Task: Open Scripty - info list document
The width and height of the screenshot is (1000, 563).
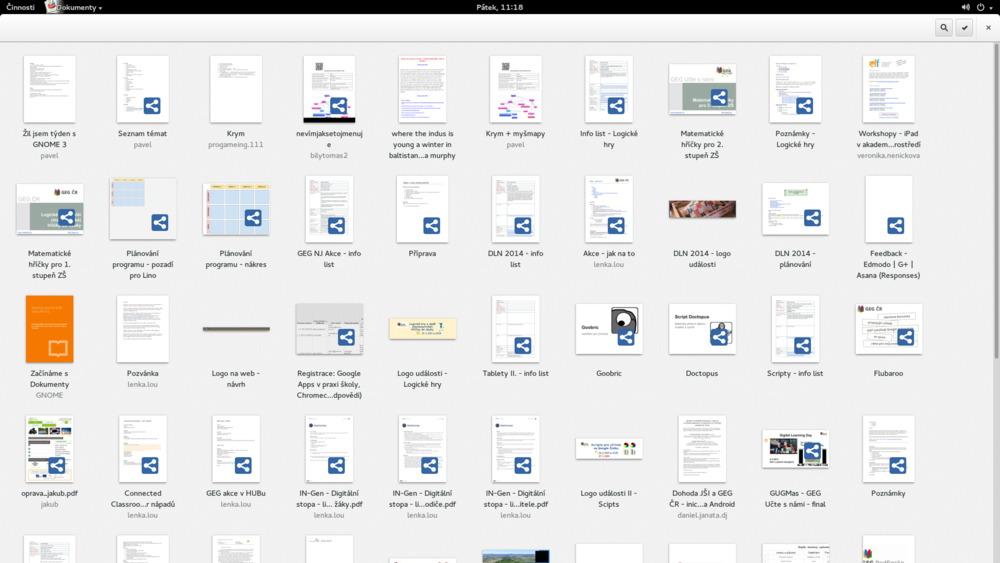Action: pyautogui.click(x=795, y=329)
